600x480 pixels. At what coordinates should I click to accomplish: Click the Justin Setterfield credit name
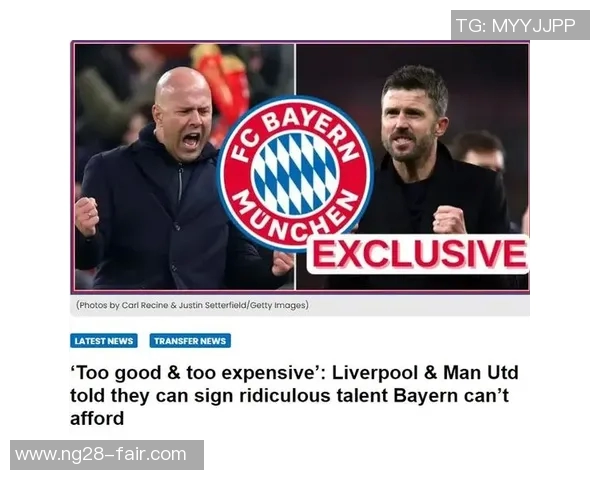coord(213,305)
